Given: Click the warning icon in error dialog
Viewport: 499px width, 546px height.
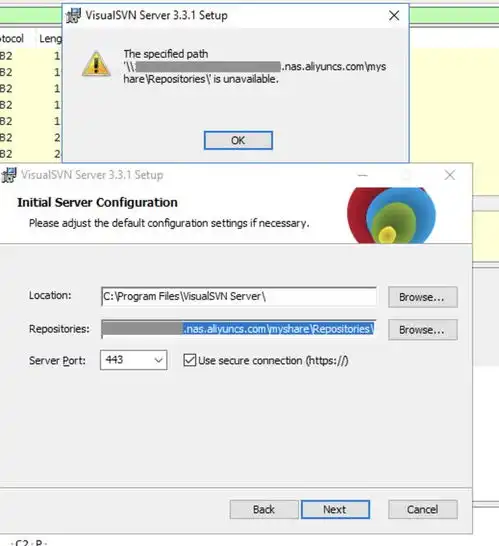Looking at the screenshot, I should click(x=96, y=64).
